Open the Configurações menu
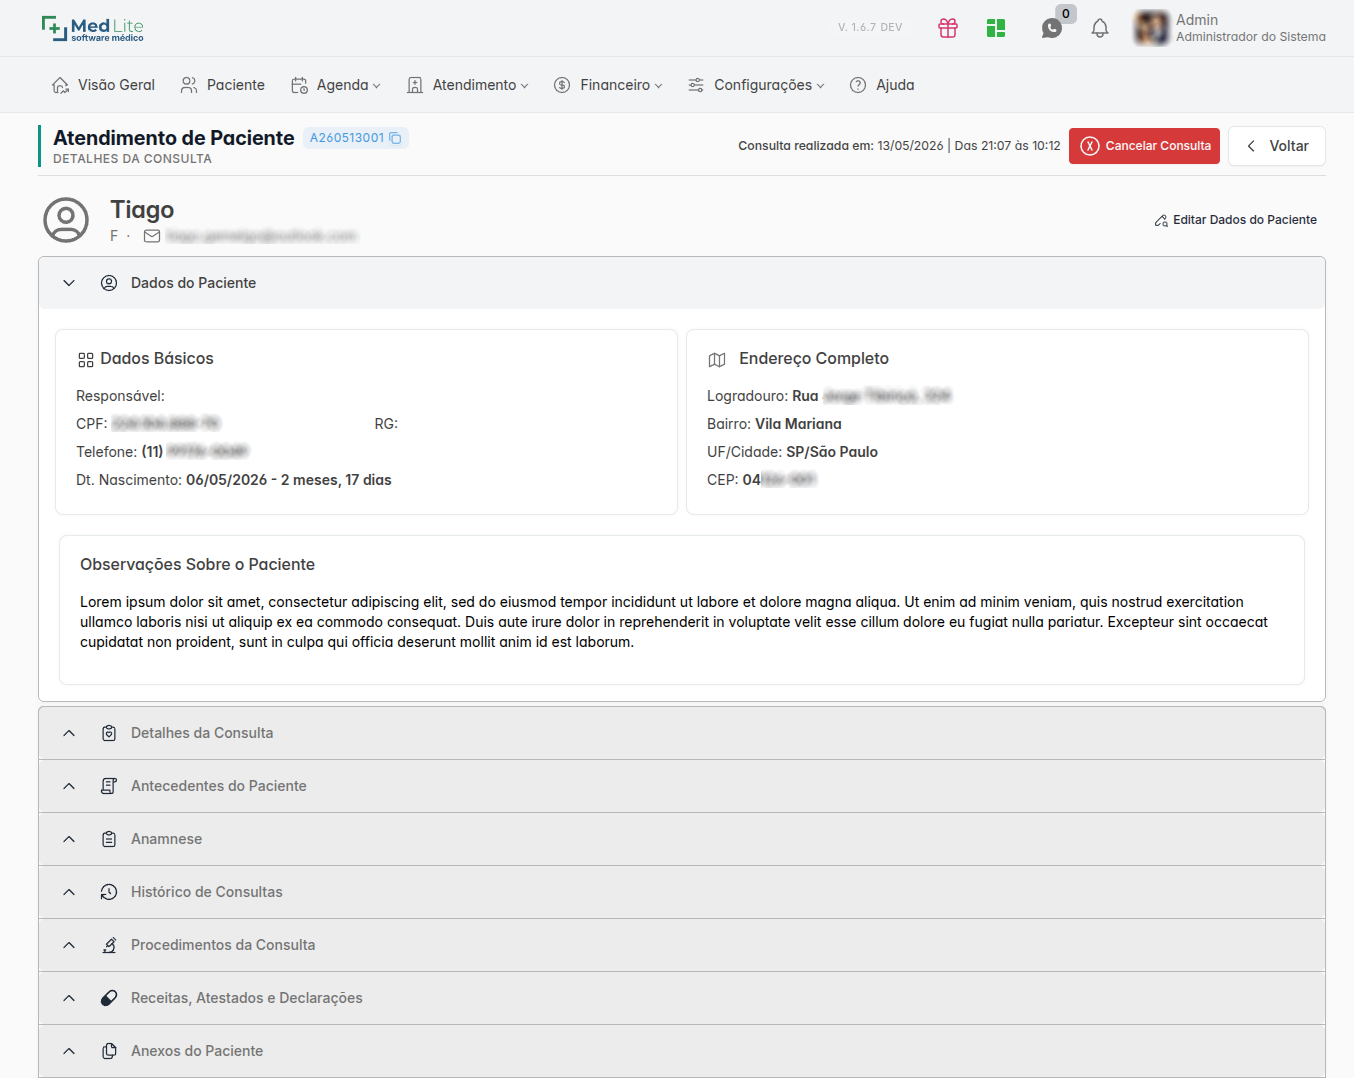The image size is (1354, 1078). point(756,85)
